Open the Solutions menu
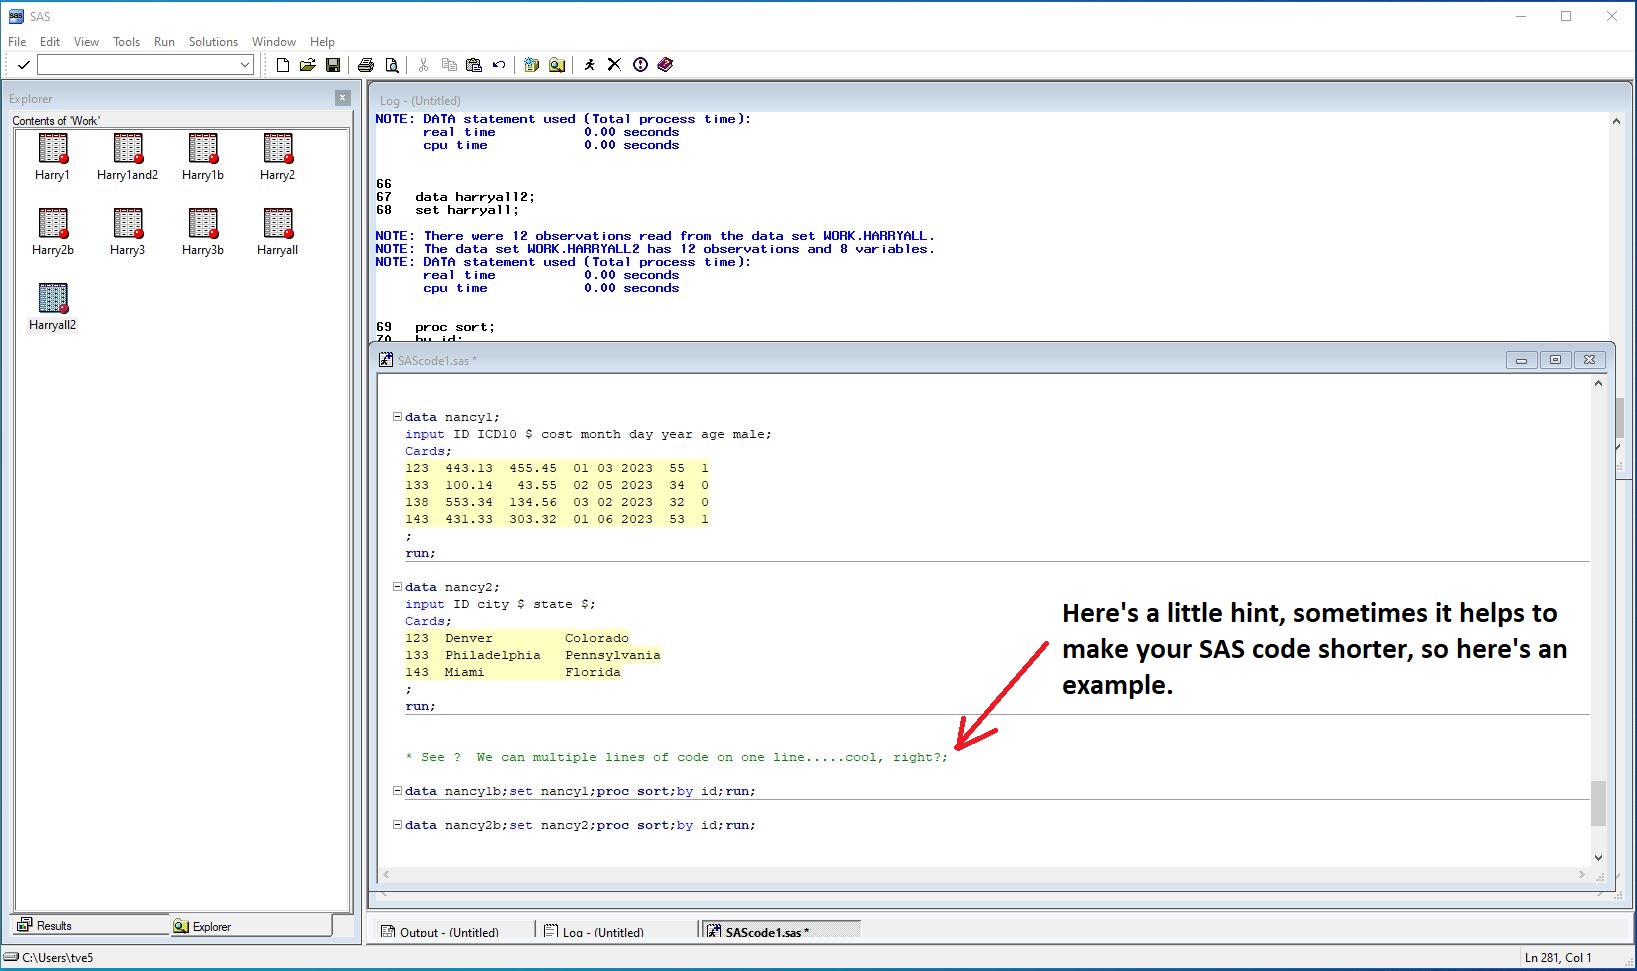 pos(213,42)
